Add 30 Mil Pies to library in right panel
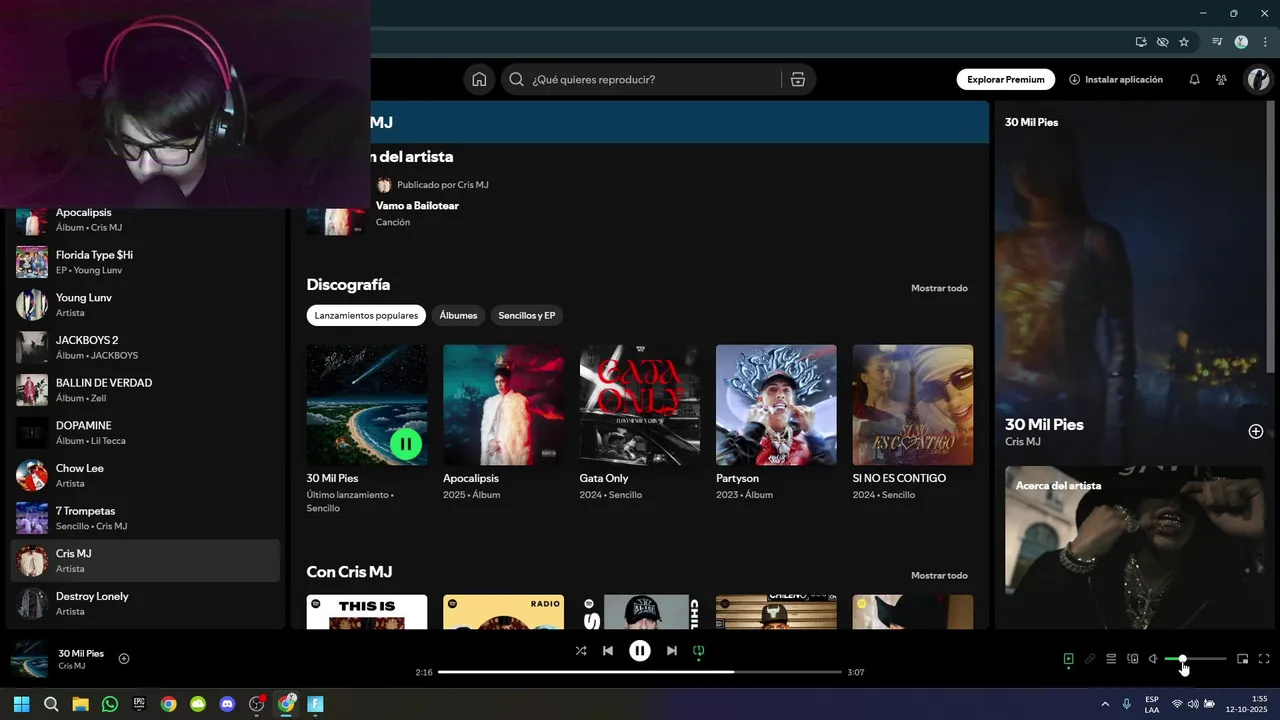1280x720 pixels. point(1256,432)
